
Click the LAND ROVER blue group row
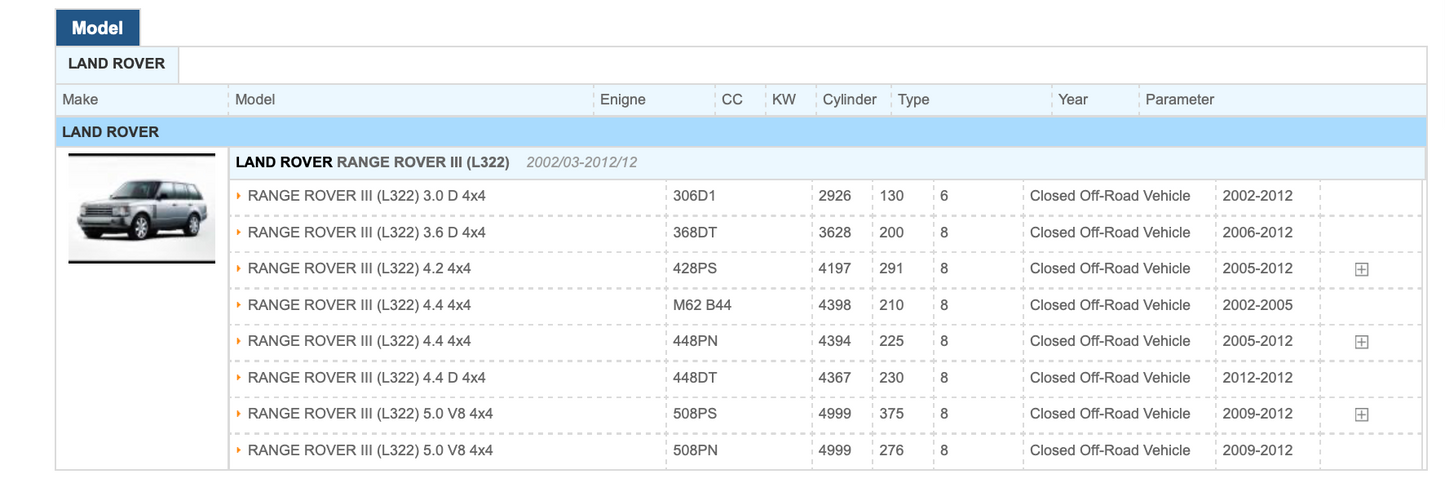coord(741,132)
